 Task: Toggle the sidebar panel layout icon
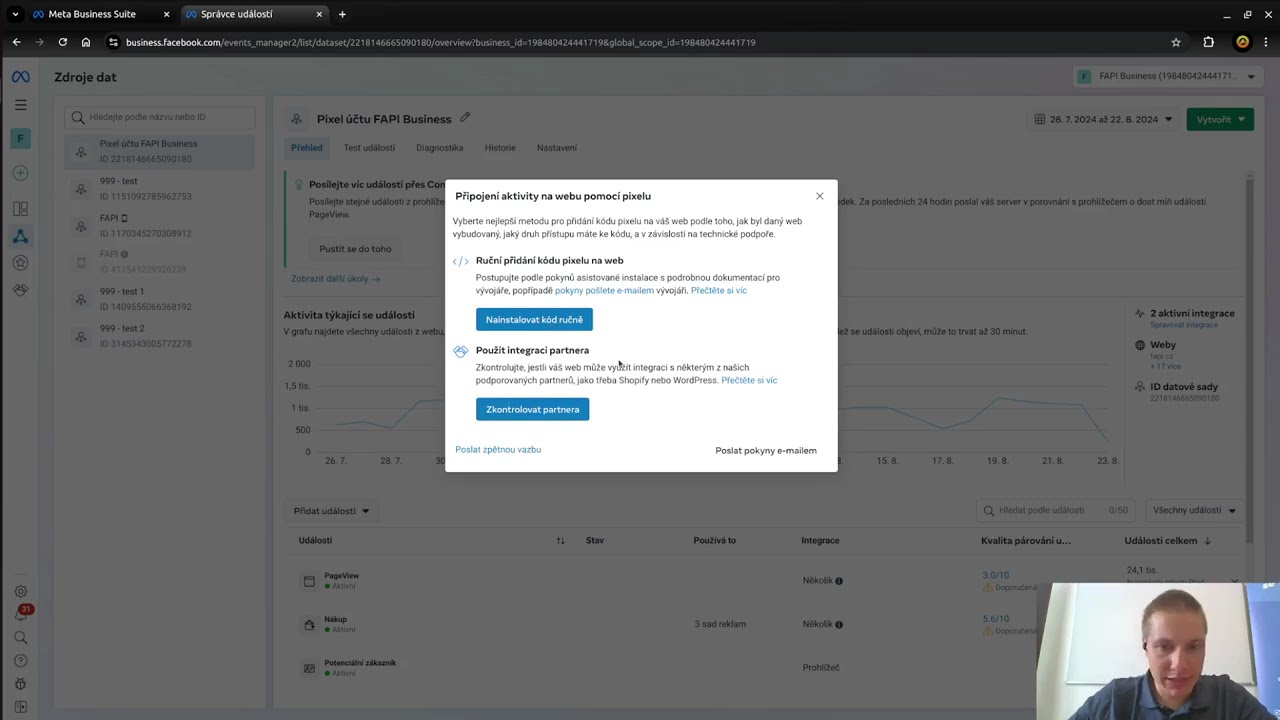coord(20,707)
